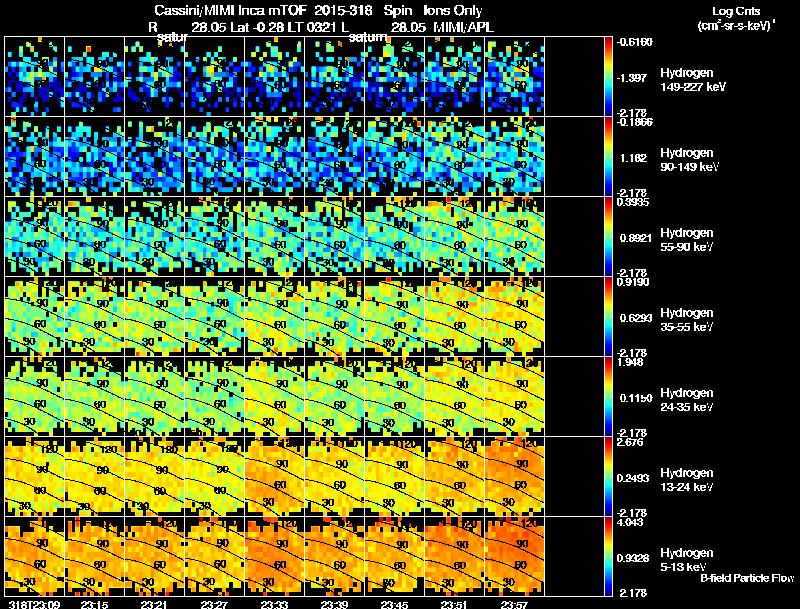800x609 pixels.
Task: Select the Hydrogen 35-55 keV label
Action: (687, 320)
